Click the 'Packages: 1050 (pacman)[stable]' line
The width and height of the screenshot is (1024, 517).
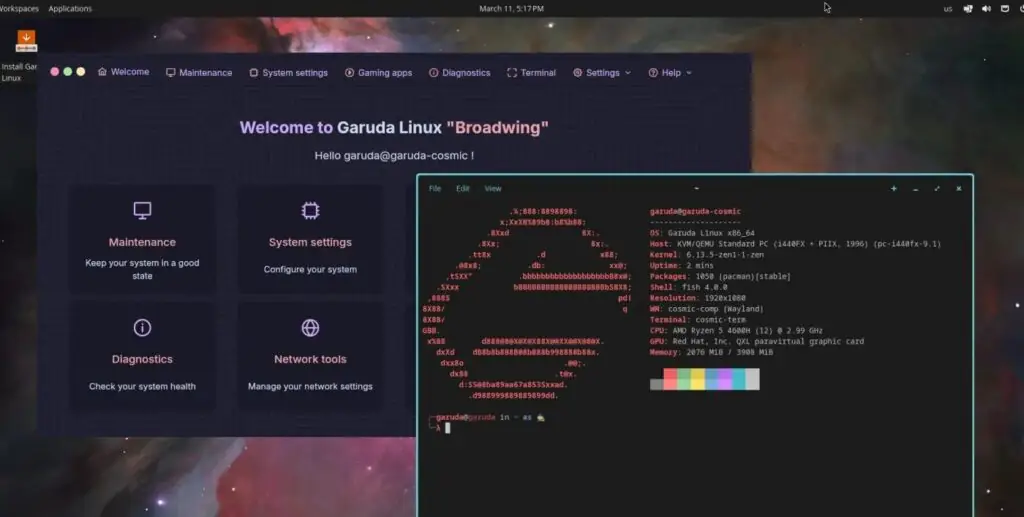click(720, 276)
